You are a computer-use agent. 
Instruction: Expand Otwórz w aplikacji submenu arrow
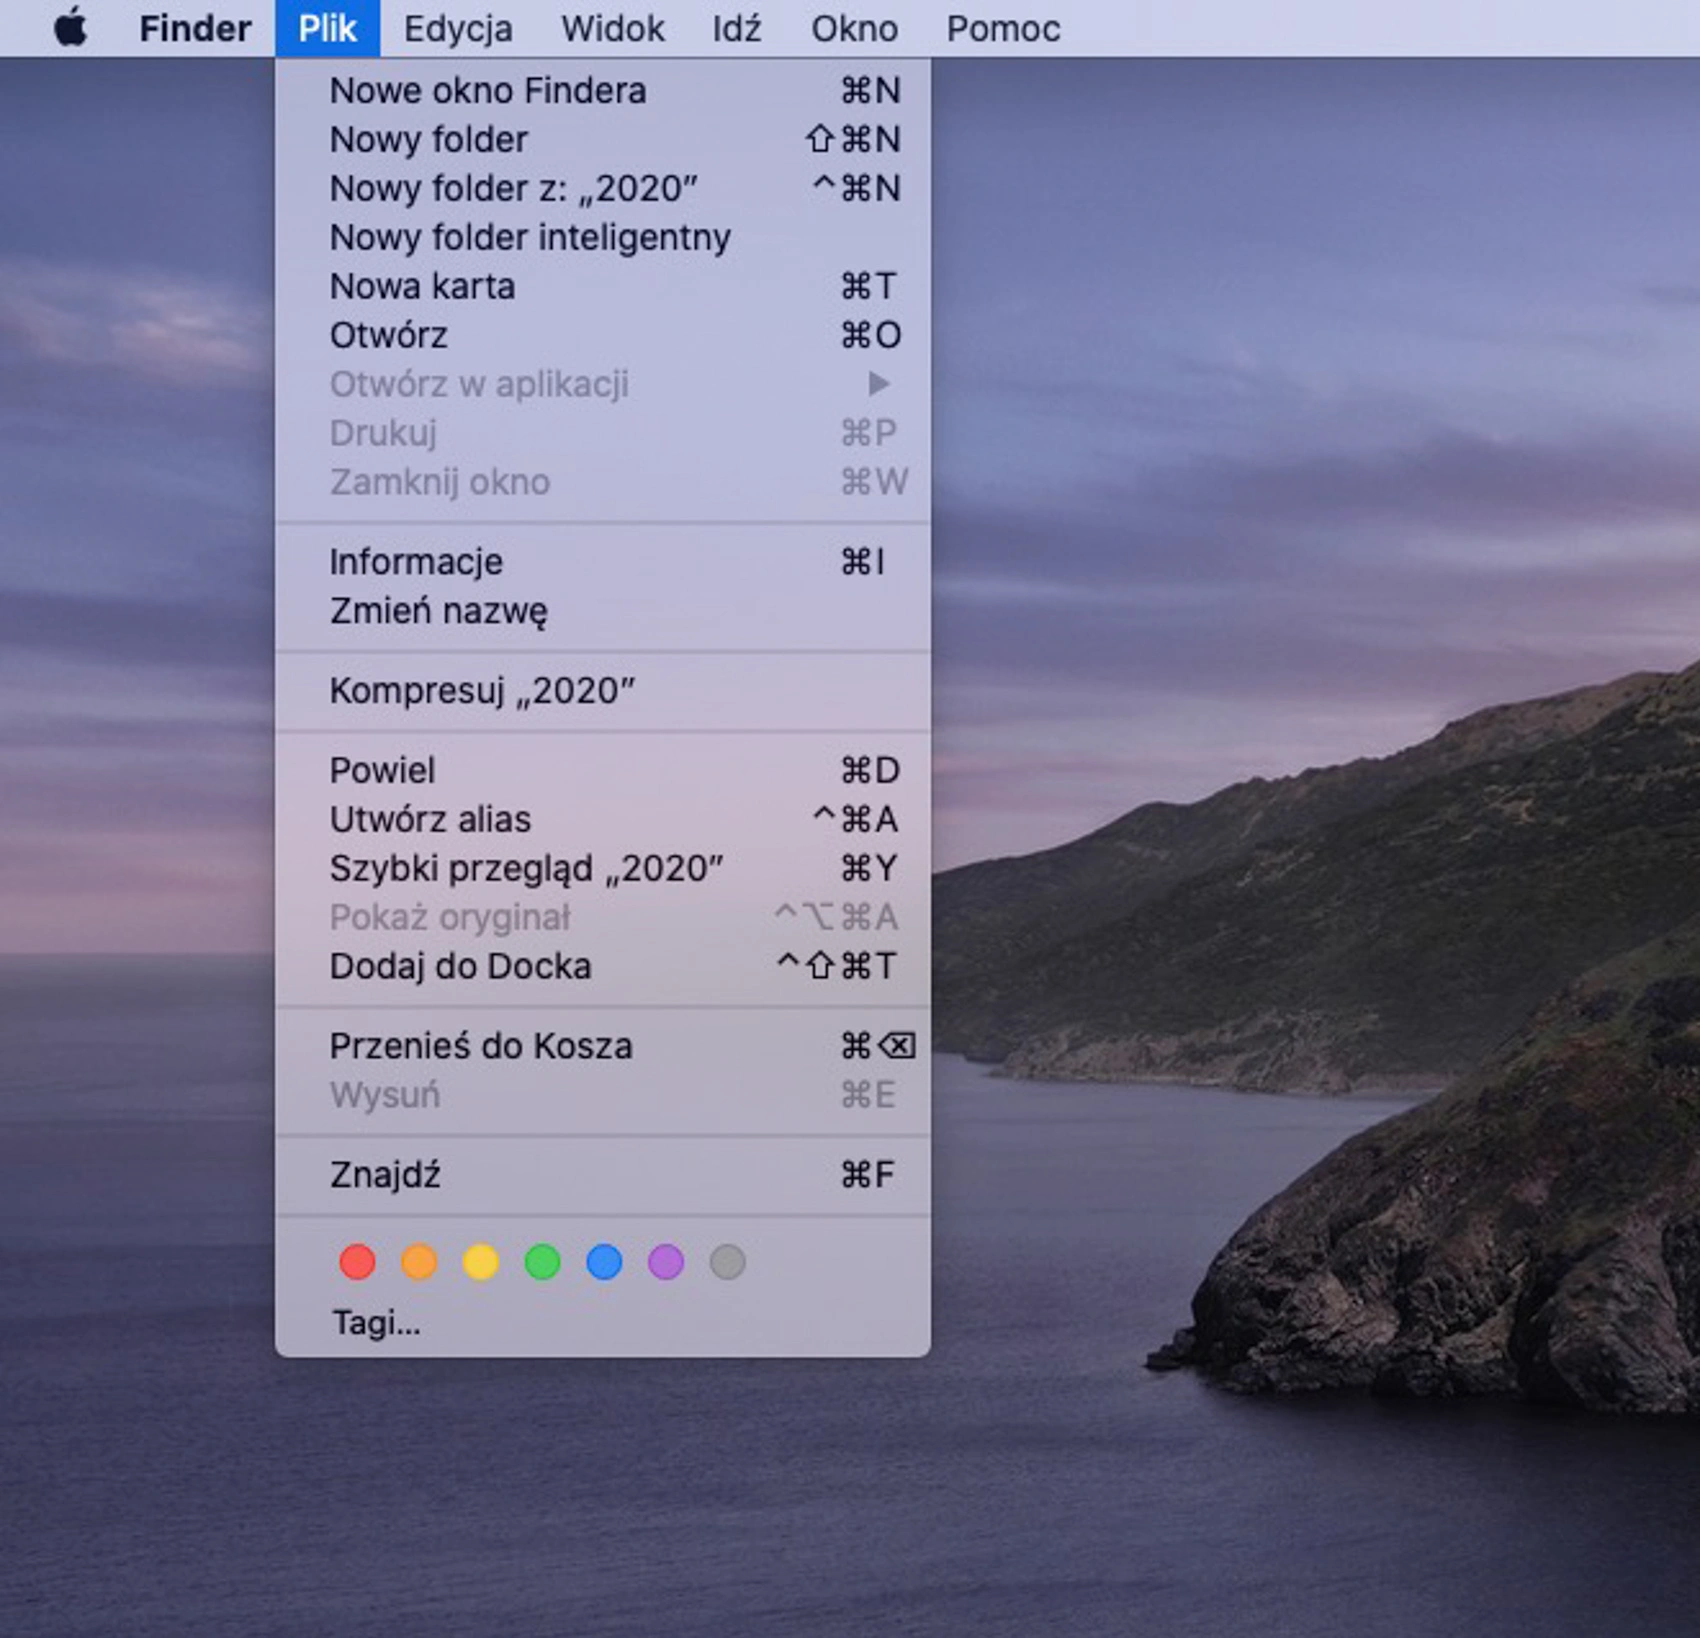click(x=878, y=384)
